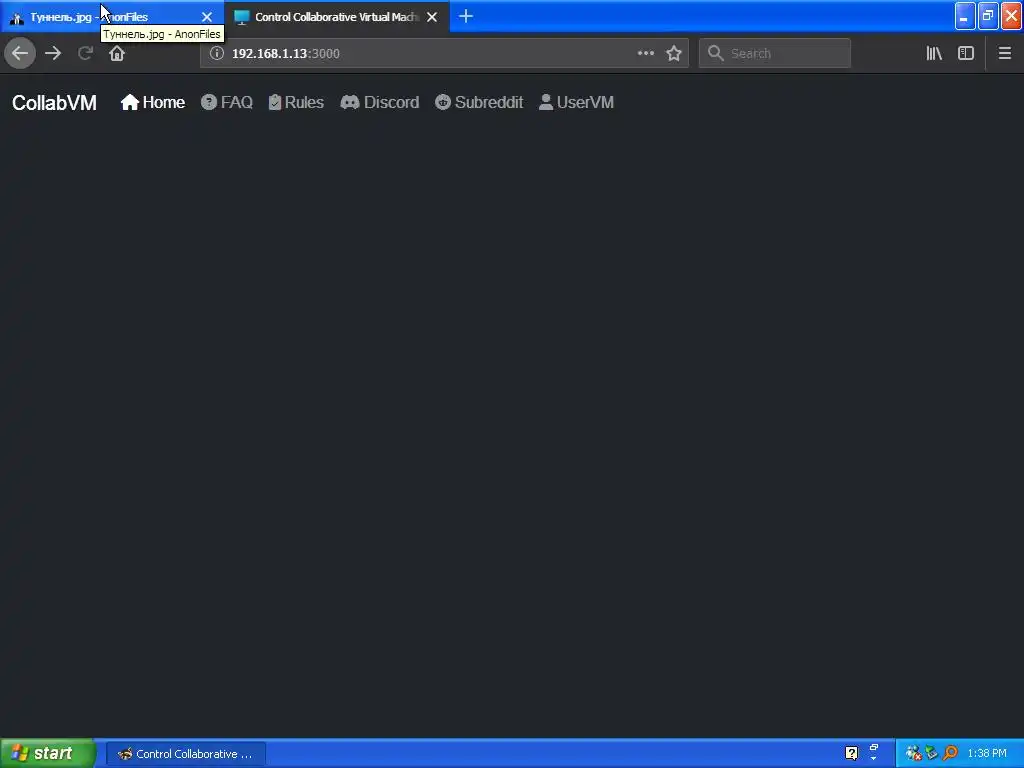The width and height of the screenshot is (1024, 768).
Task: Click the orange magnifier tray icon
Action: pyautogui.click(x=950, y=753)
